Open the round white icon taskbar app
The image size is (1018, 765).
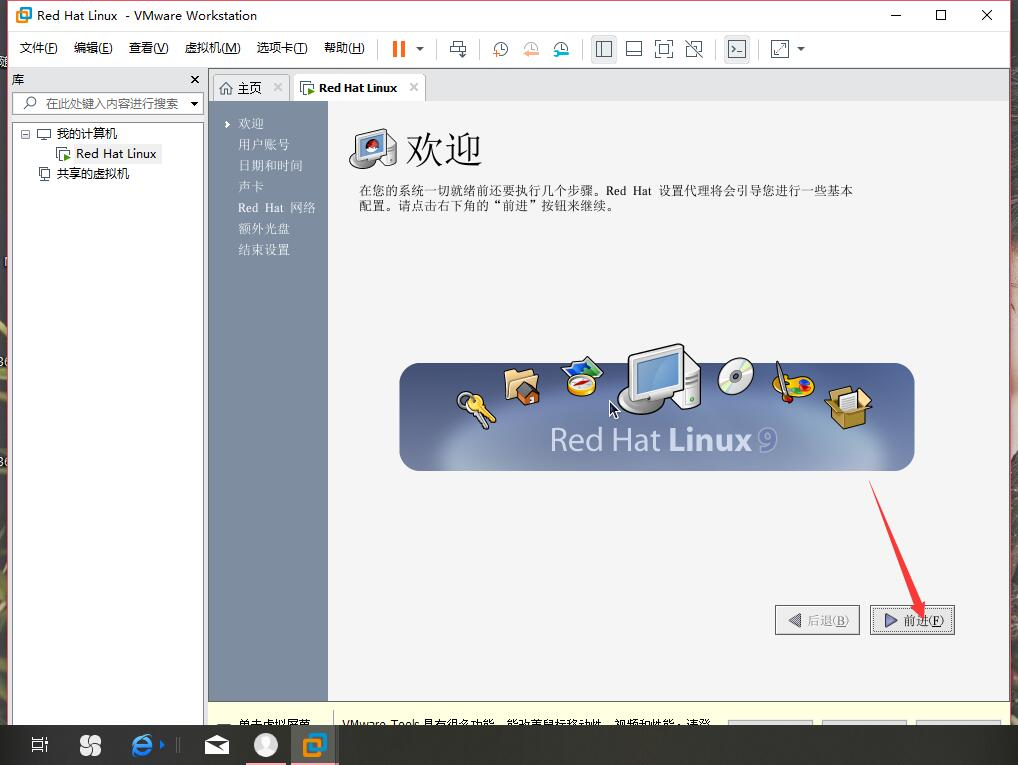tap(266, 745)
